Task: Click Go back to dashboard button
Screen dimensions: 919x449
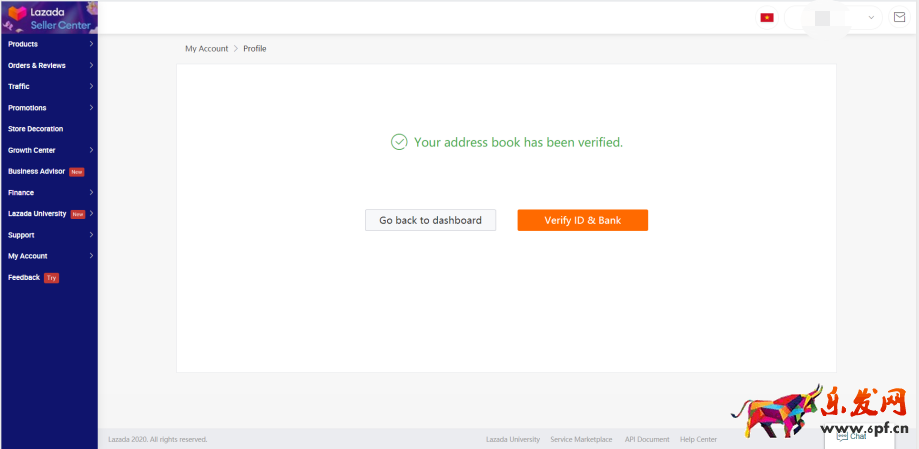Action: click(430, 220)
